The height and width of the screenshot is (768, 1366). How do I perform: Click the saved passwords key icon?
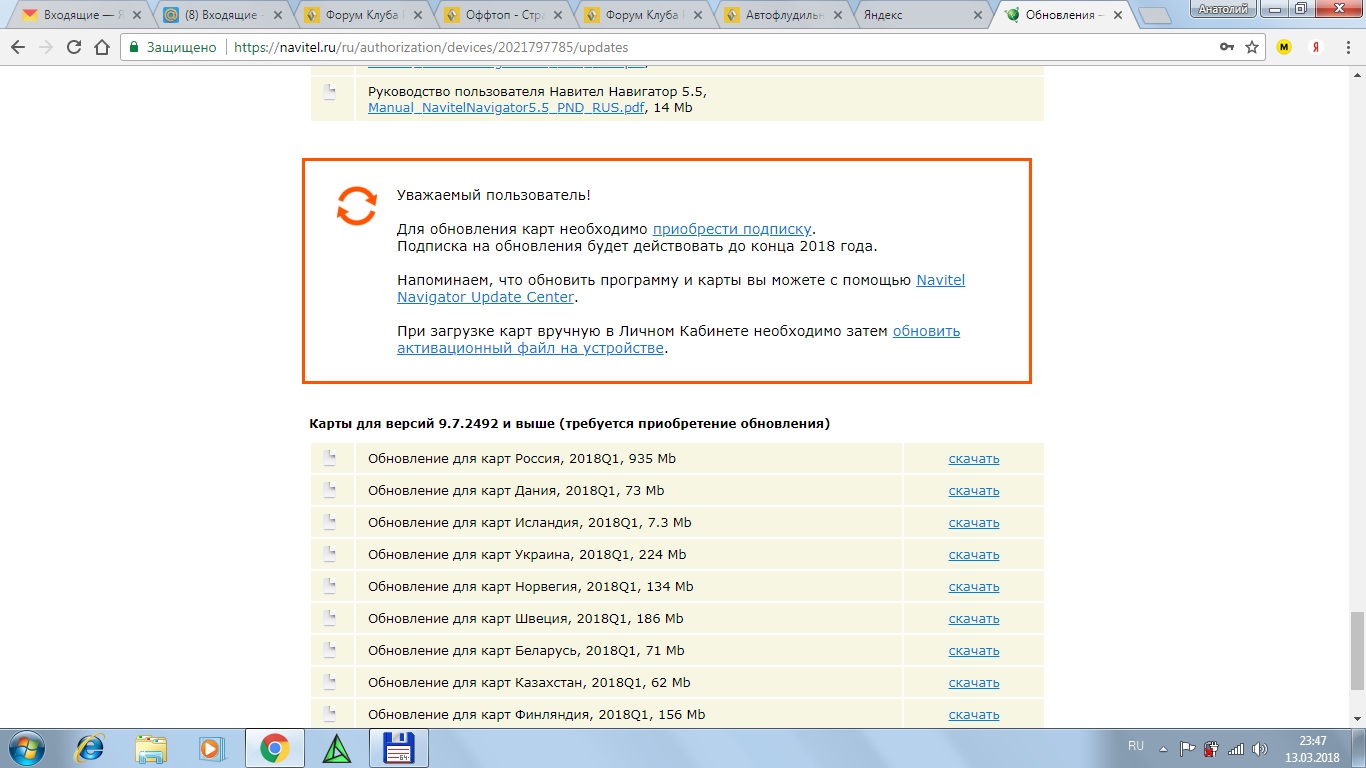[x=1227, y=47]
